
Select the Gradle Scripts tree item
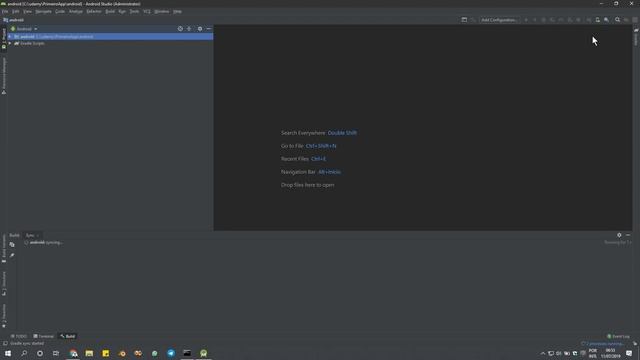29,43
